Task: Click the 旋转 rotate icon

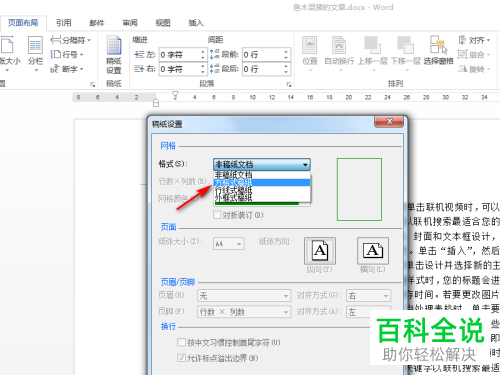Action: pos(474,69)
